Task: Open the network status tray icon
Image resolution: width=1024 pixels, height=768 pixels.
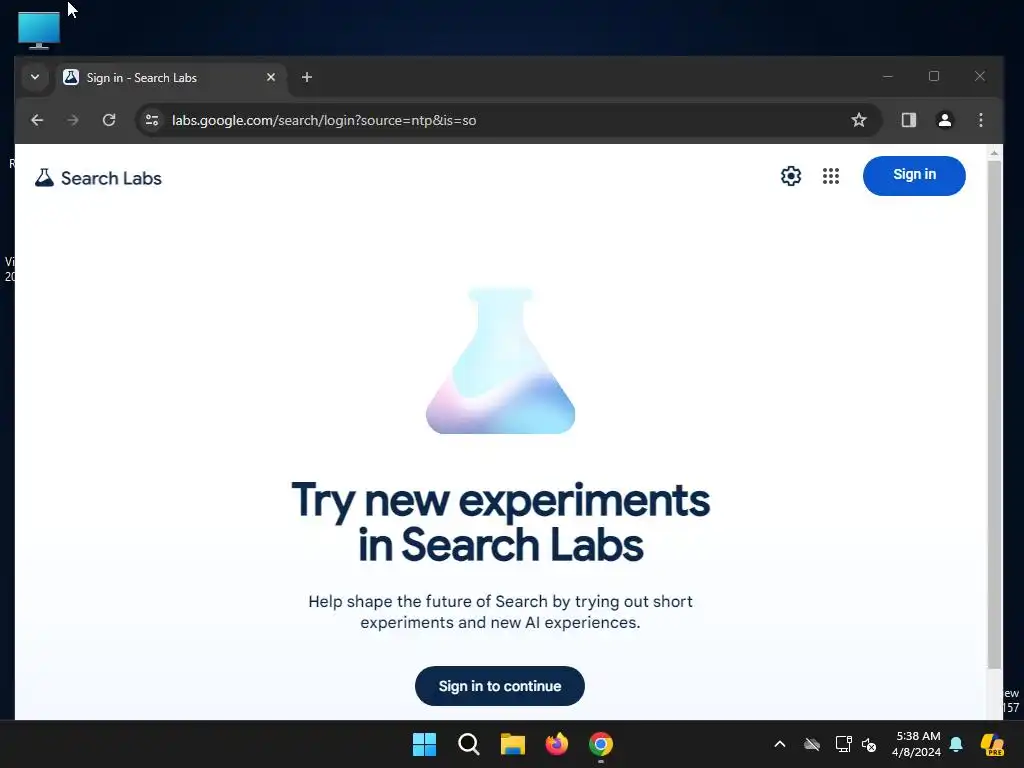Action: [x=843, y=744]
